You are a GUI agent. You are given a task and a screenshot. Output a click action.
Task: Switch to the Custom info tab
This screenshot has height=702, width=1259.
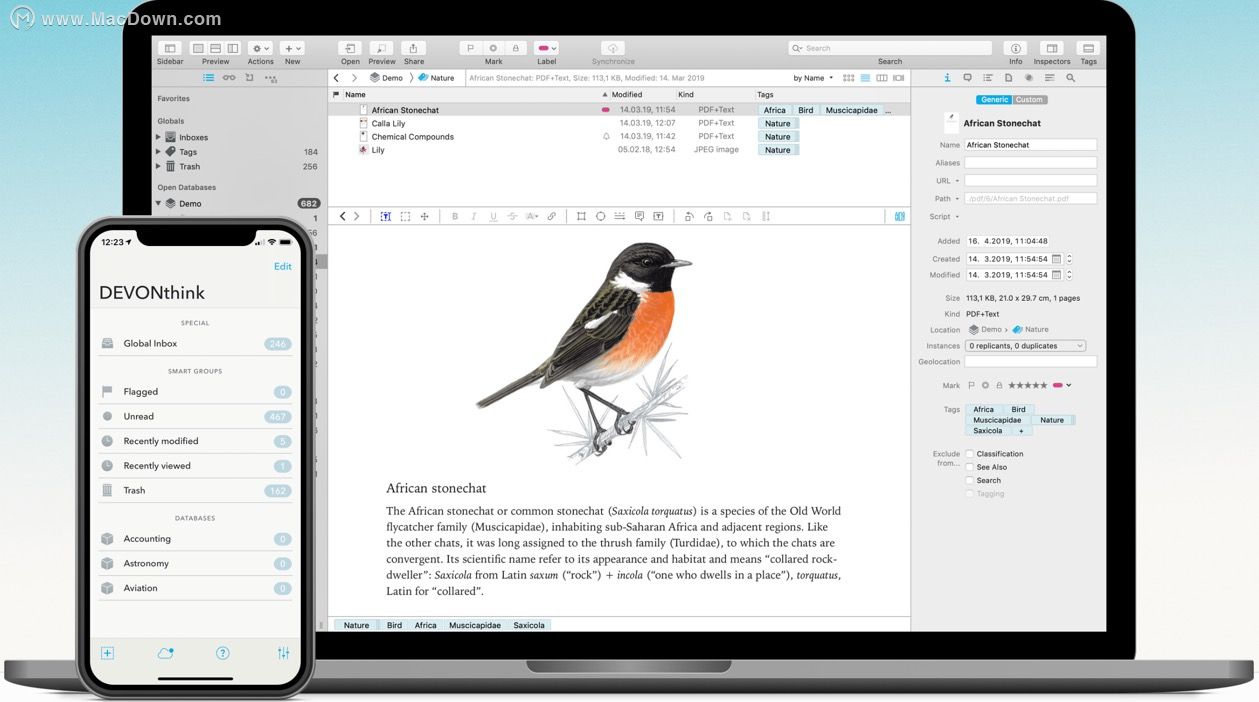click(1029, 99)
